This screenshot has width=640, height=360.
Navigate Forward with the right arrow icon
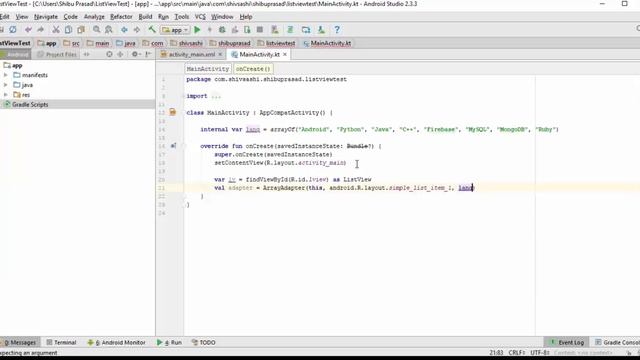click(137, 30)
